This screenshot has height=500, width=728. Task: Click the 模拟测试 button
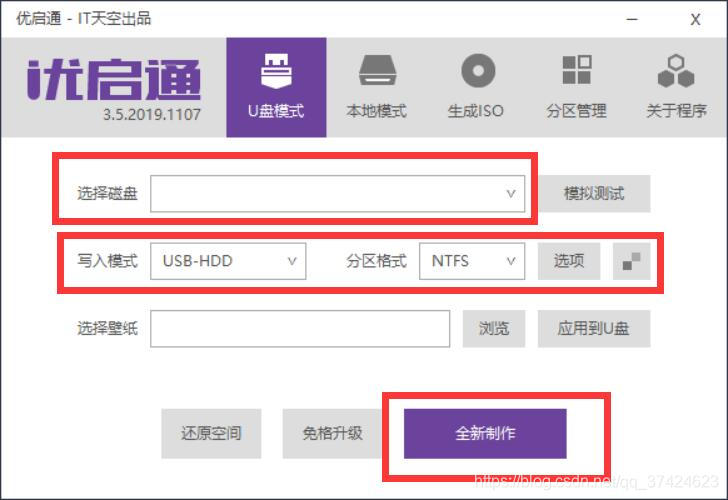pos(594,194)
